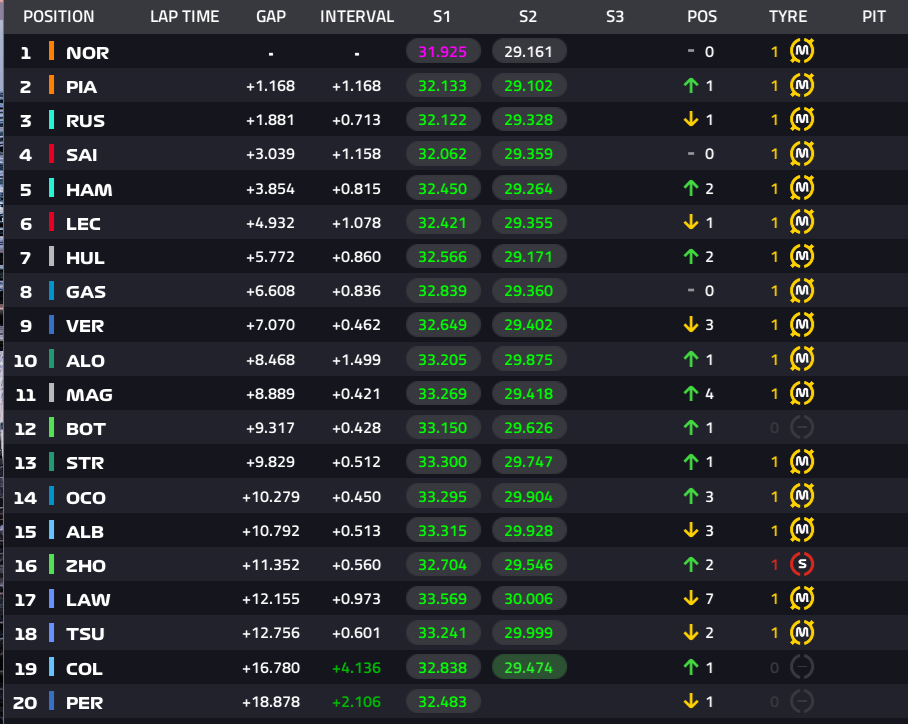Click BOT's green team color bar
Screen dimensions: 908x724
click(52, 427)
